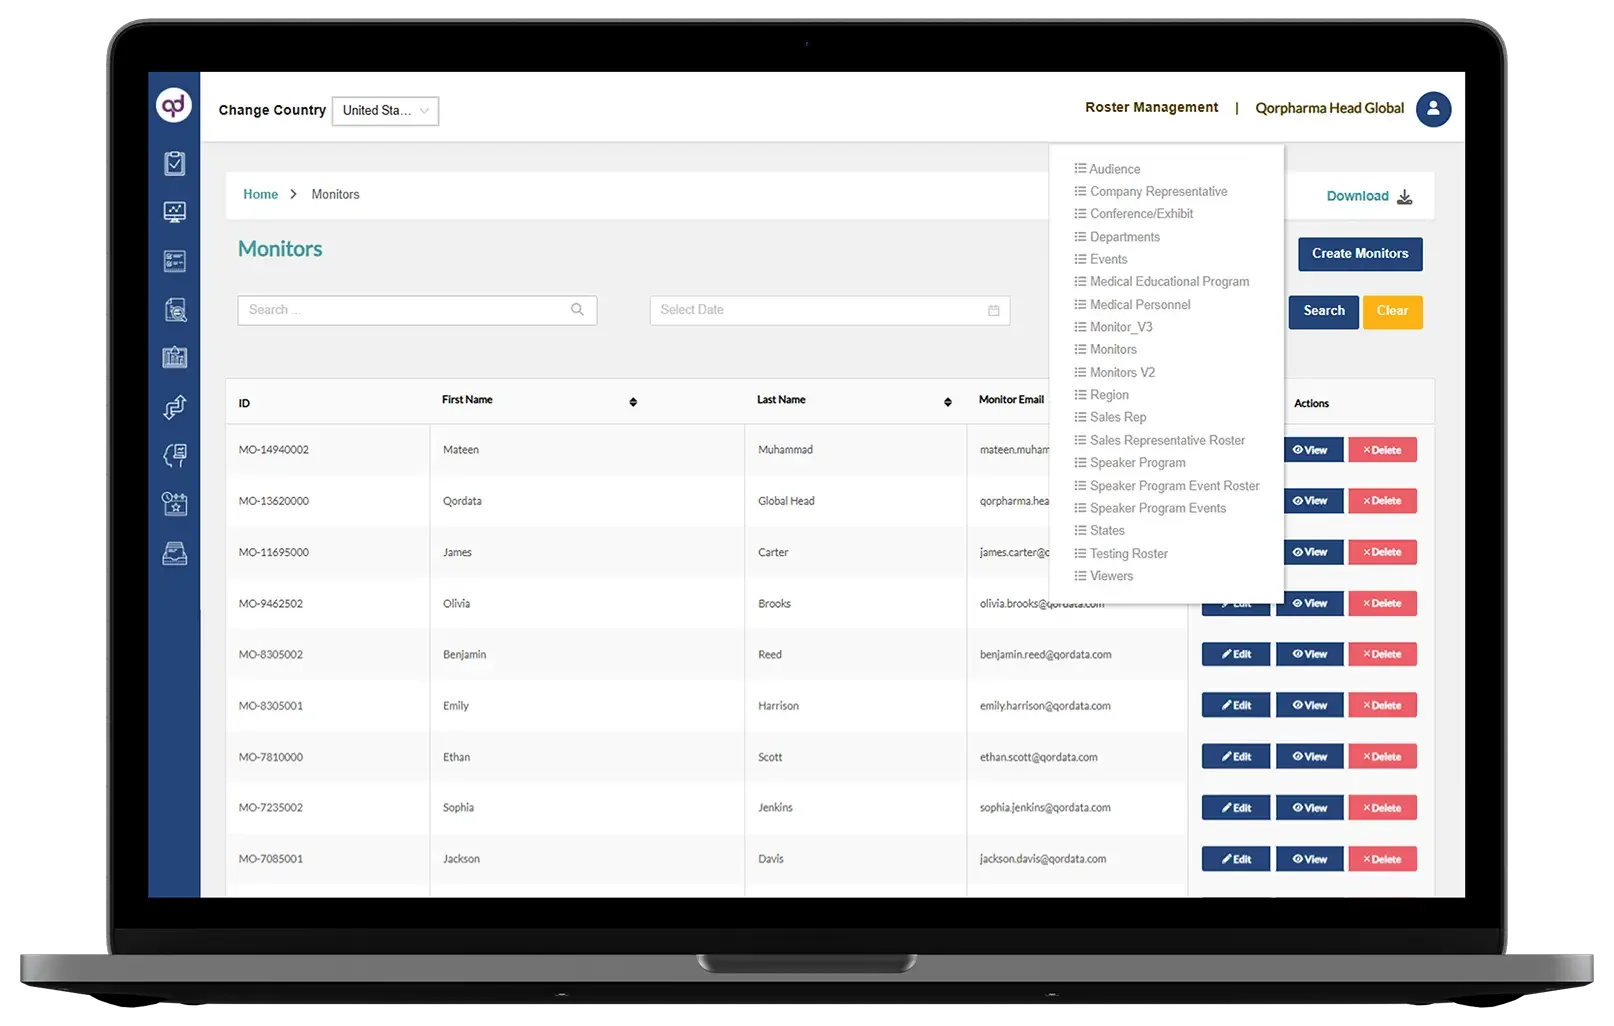Viewport: 1614px width, 1026px height.
Task: Select Viewers menu entry
Action: tap(1103, 576)
